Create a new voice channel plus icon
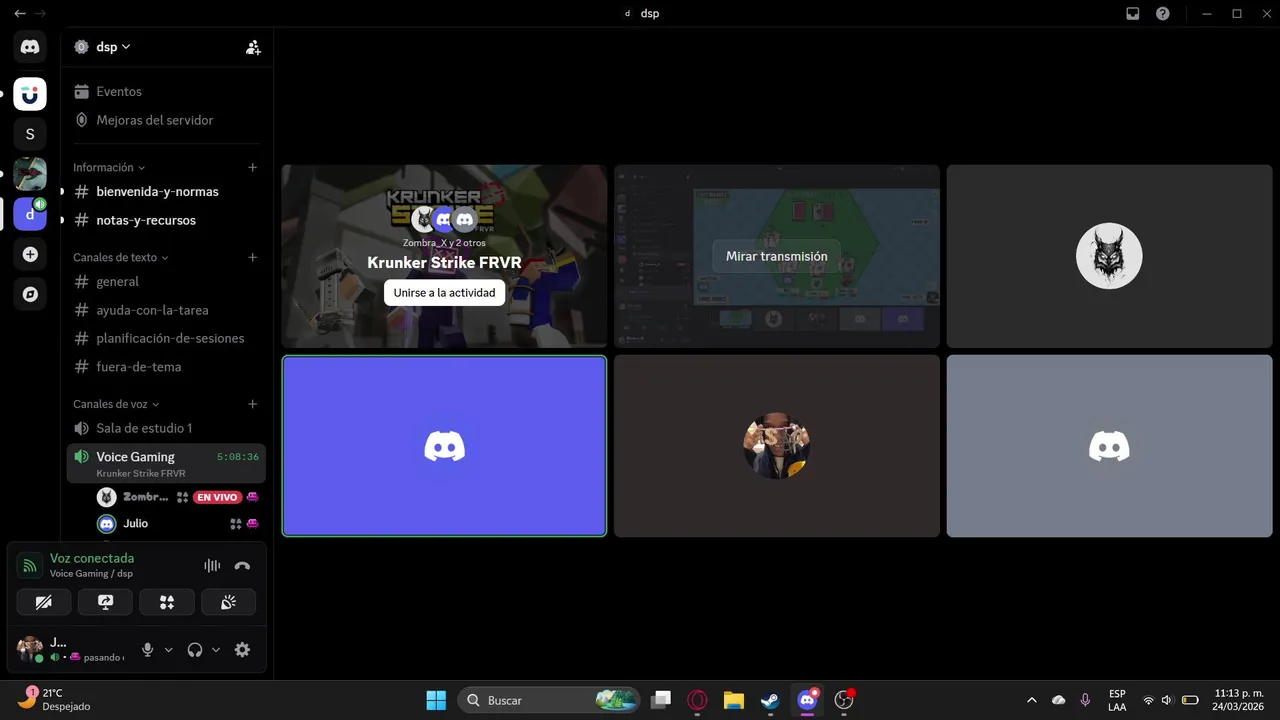Screen dimensions: 1280x720 pyautogui.click(x=253, y=404)
